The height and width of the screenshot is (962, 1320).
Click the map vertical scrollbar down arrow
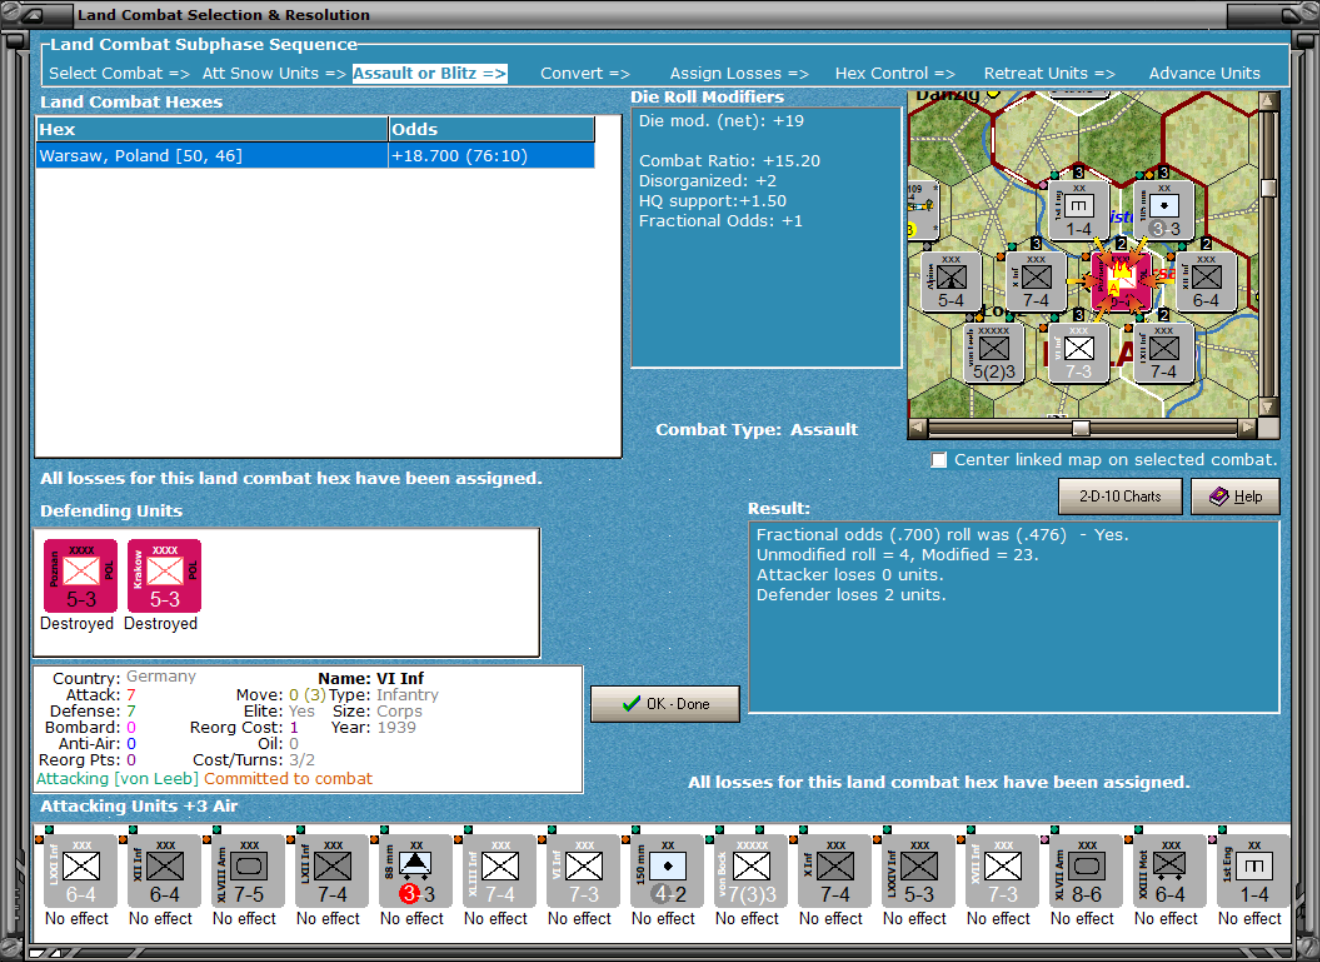click(1269, 407)
